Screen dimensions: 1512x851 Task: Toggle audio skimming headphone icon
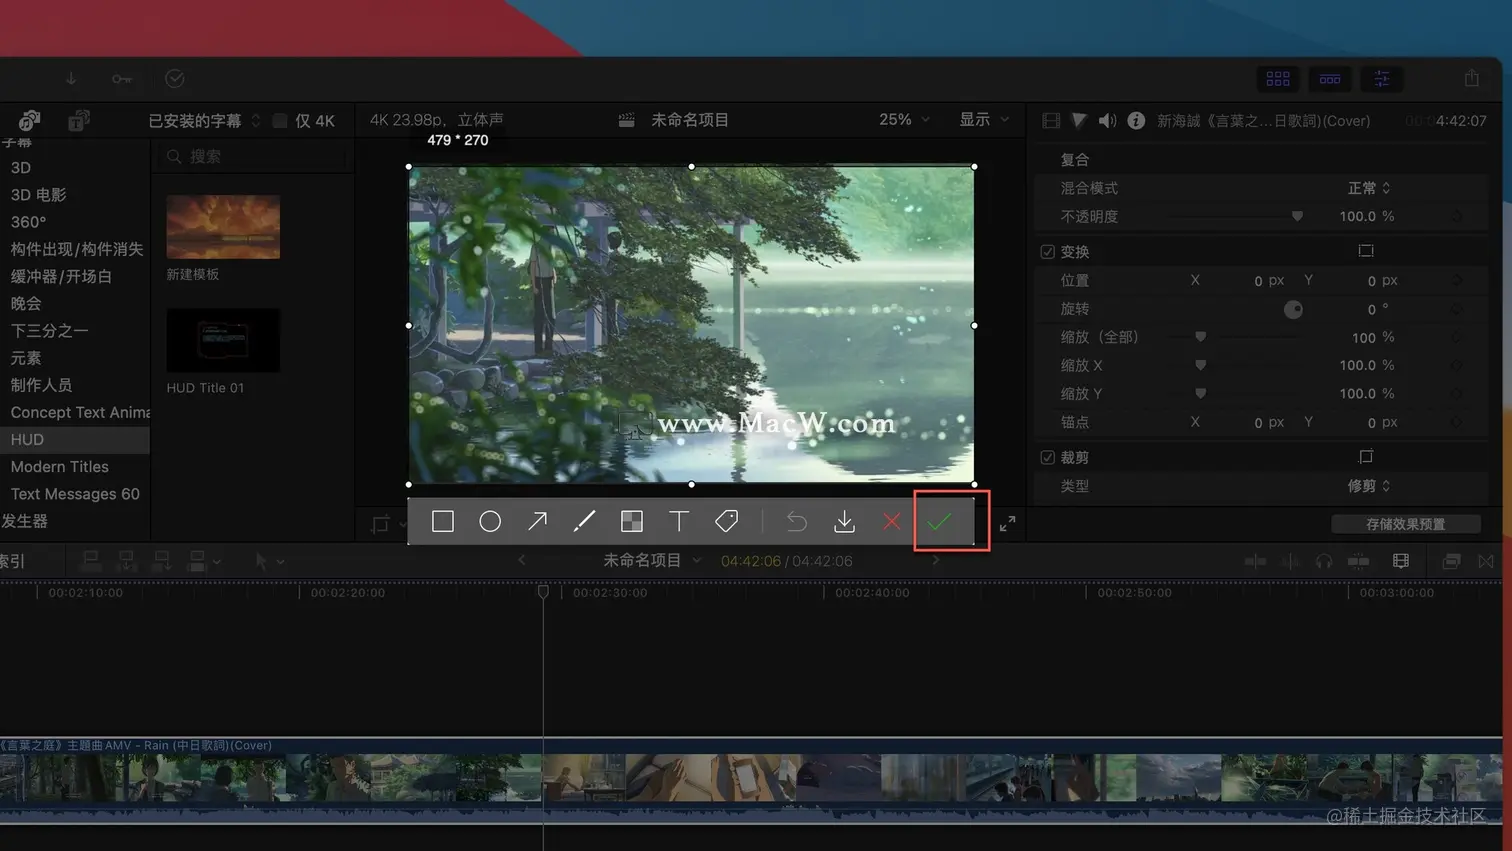click(x=1324, y=562)
